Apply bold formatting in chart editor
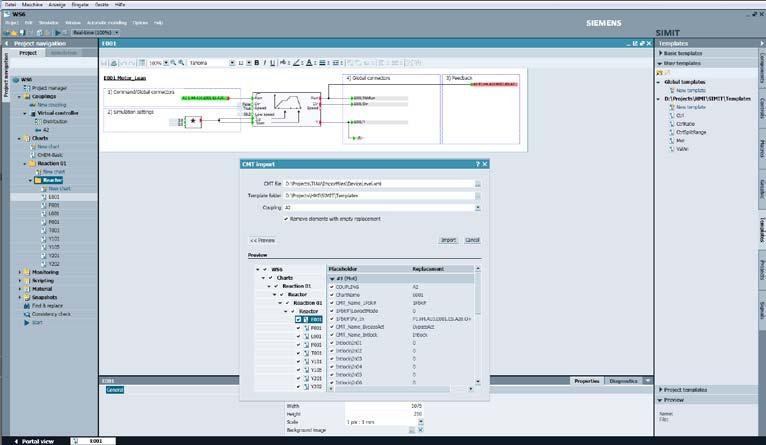Image resolution: width=766 pixels, height=445 pixels. [x=256, y=63]
